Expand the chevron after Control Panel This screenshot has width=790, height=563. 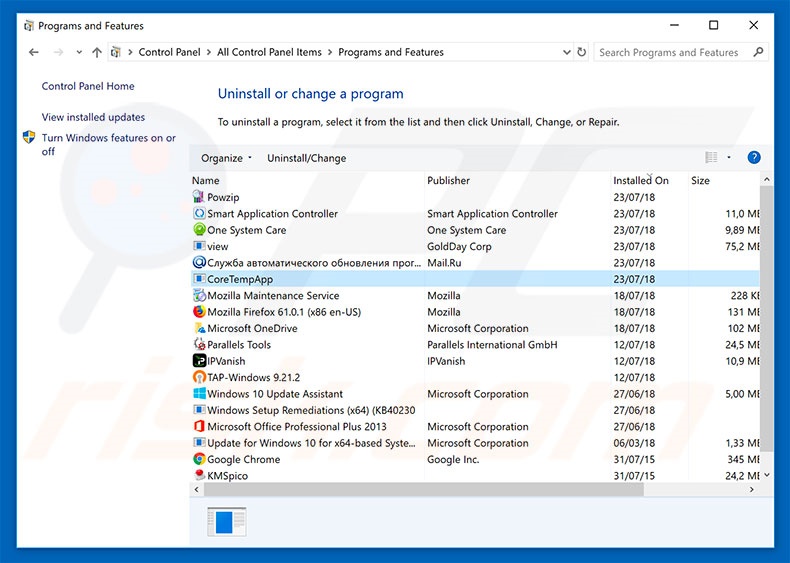pyautogui.click(x=209, y=52)
